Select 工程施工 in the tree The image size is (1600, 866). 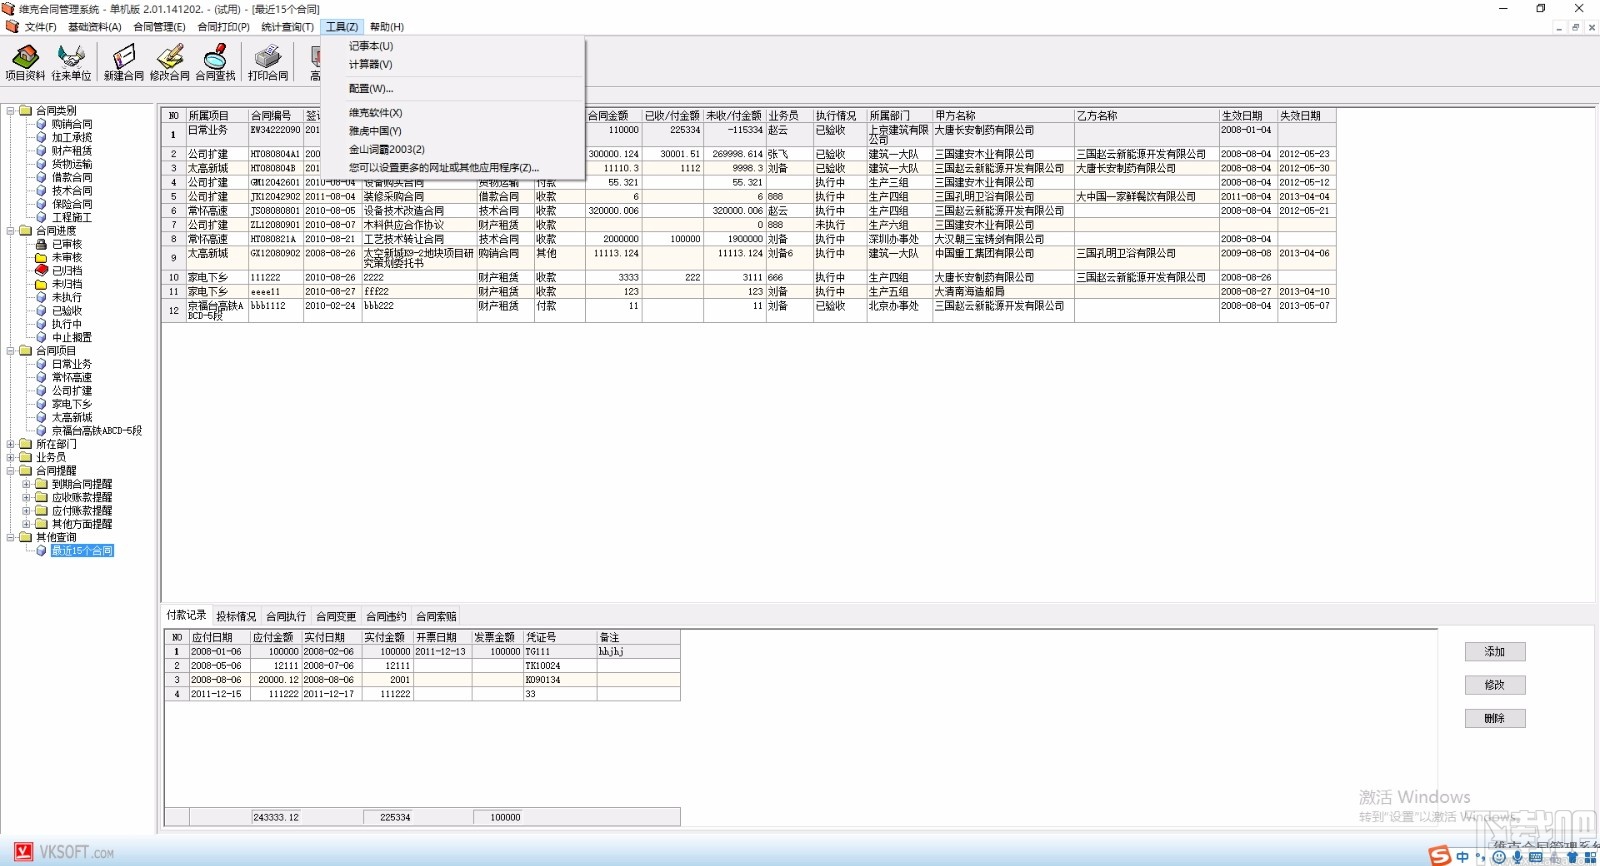[72, 218]
